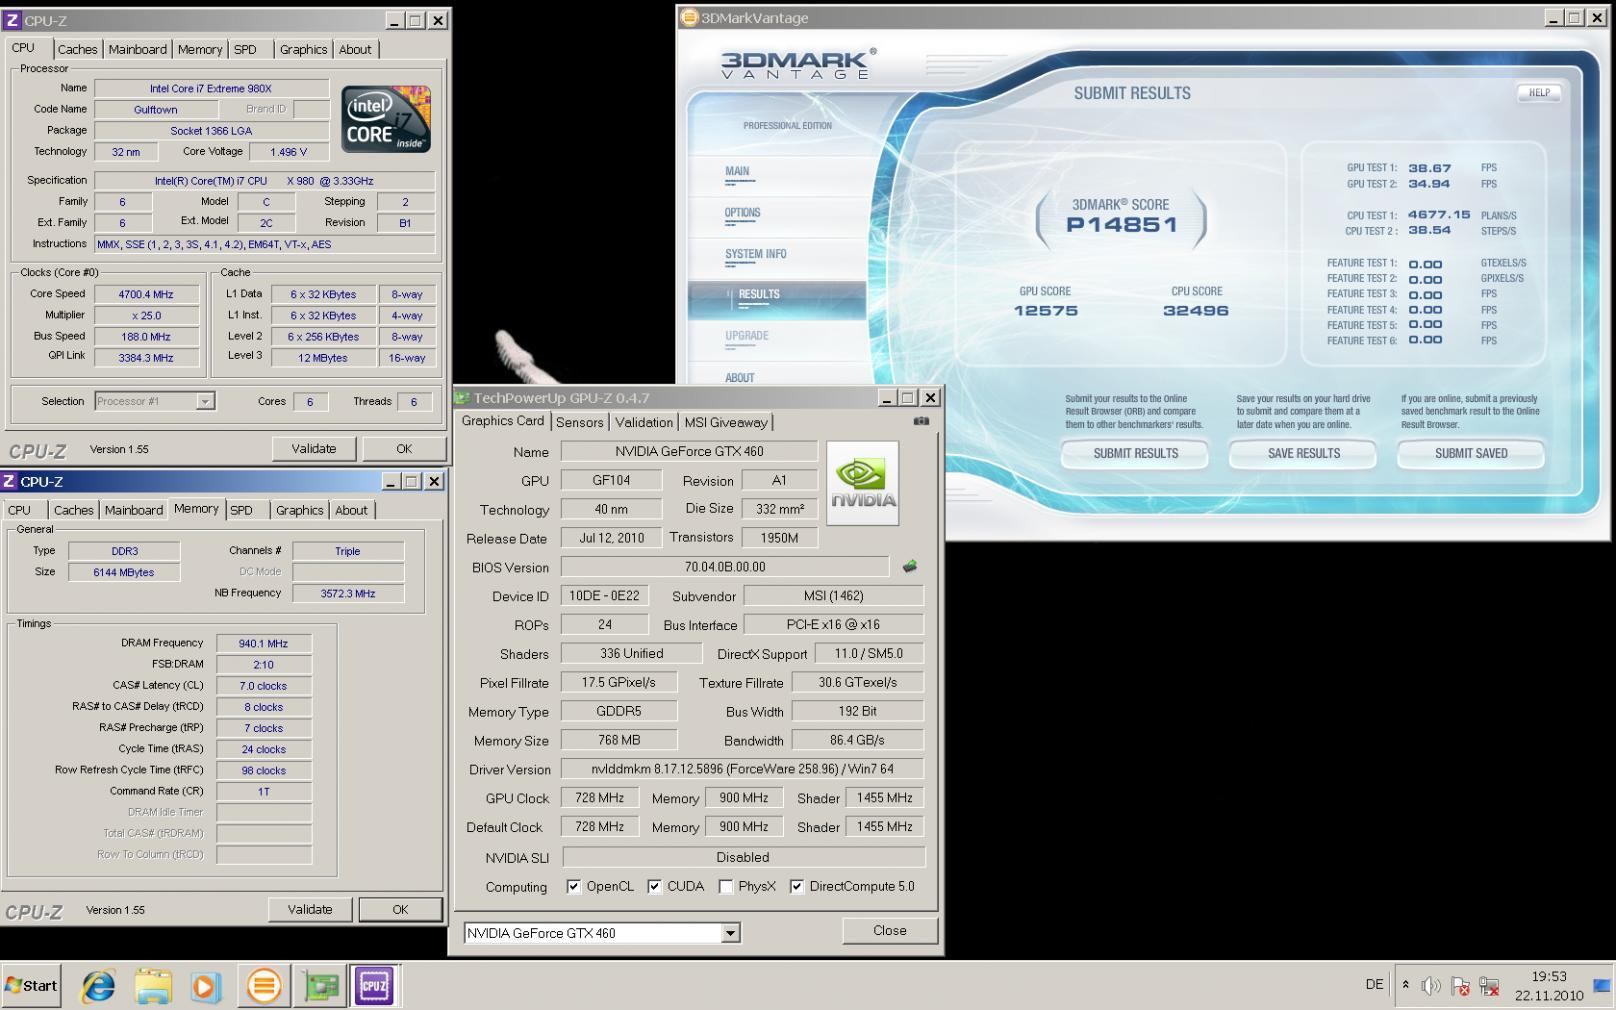Click the HELP button in 3DMark Vantage
1616x1010 pixels.
point(1539,92)
